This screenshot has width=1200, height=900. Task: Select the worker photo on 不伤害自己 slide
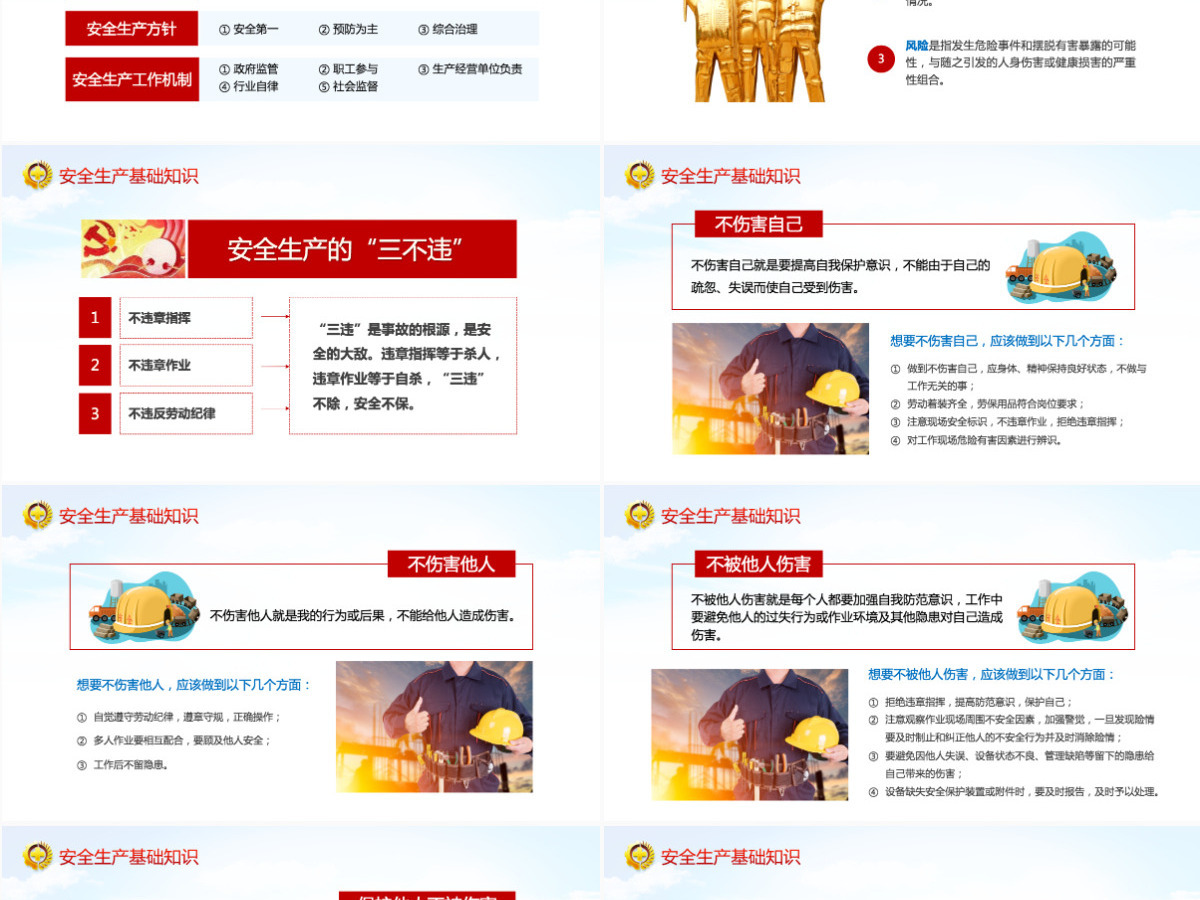(770, 388)
